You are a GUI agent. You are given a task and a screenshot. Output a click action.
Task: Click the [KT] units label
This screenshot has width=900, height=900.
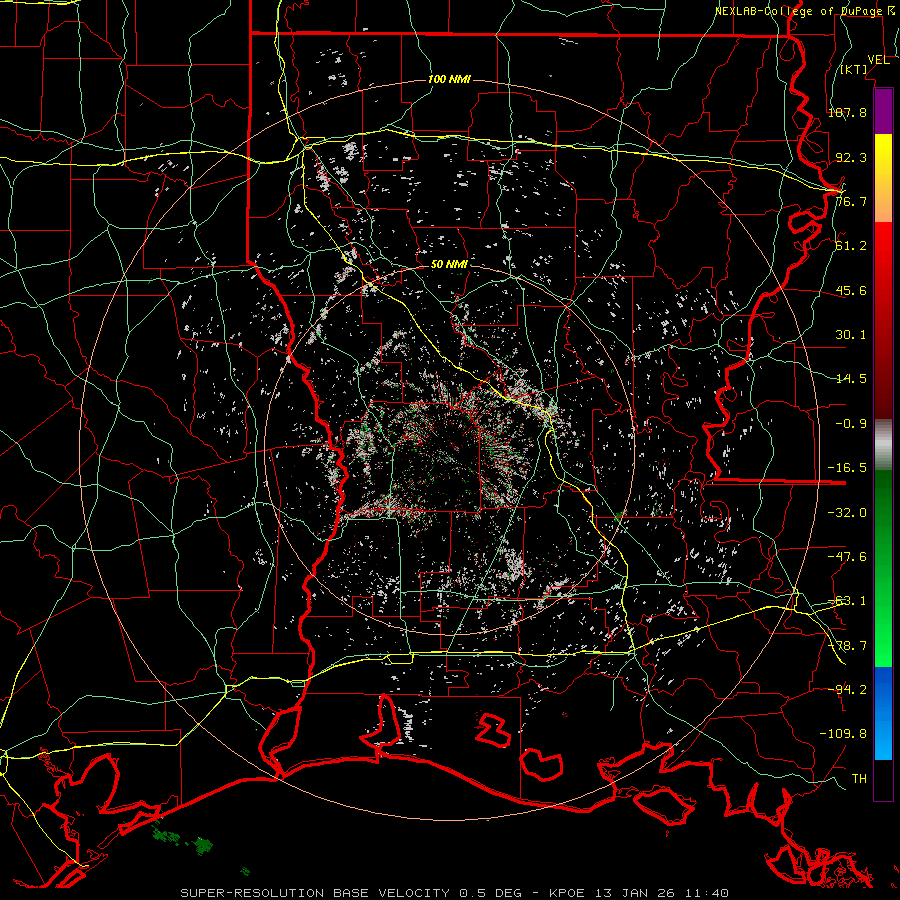pos(854,69)
